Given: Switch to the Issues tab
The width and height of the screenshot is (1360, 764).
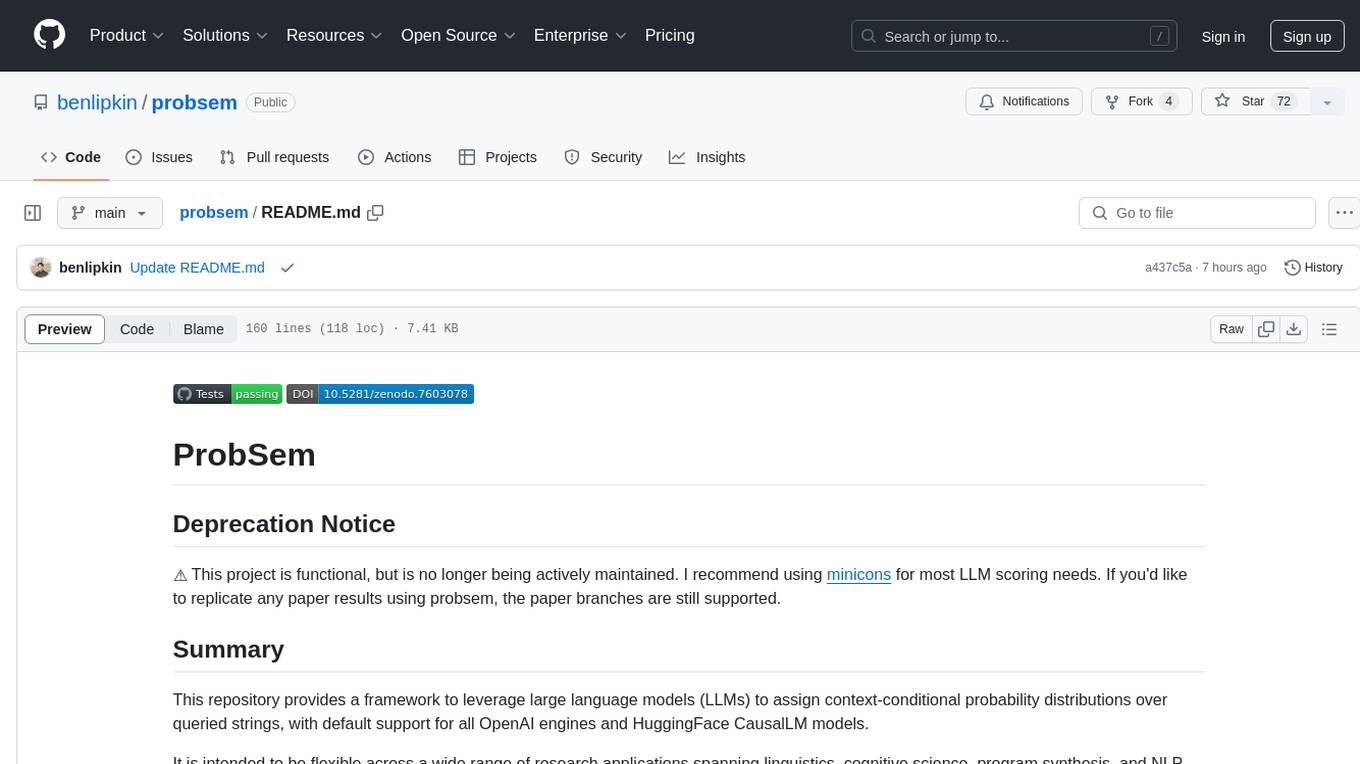Looking at the screenshot, I should point(159,157).
